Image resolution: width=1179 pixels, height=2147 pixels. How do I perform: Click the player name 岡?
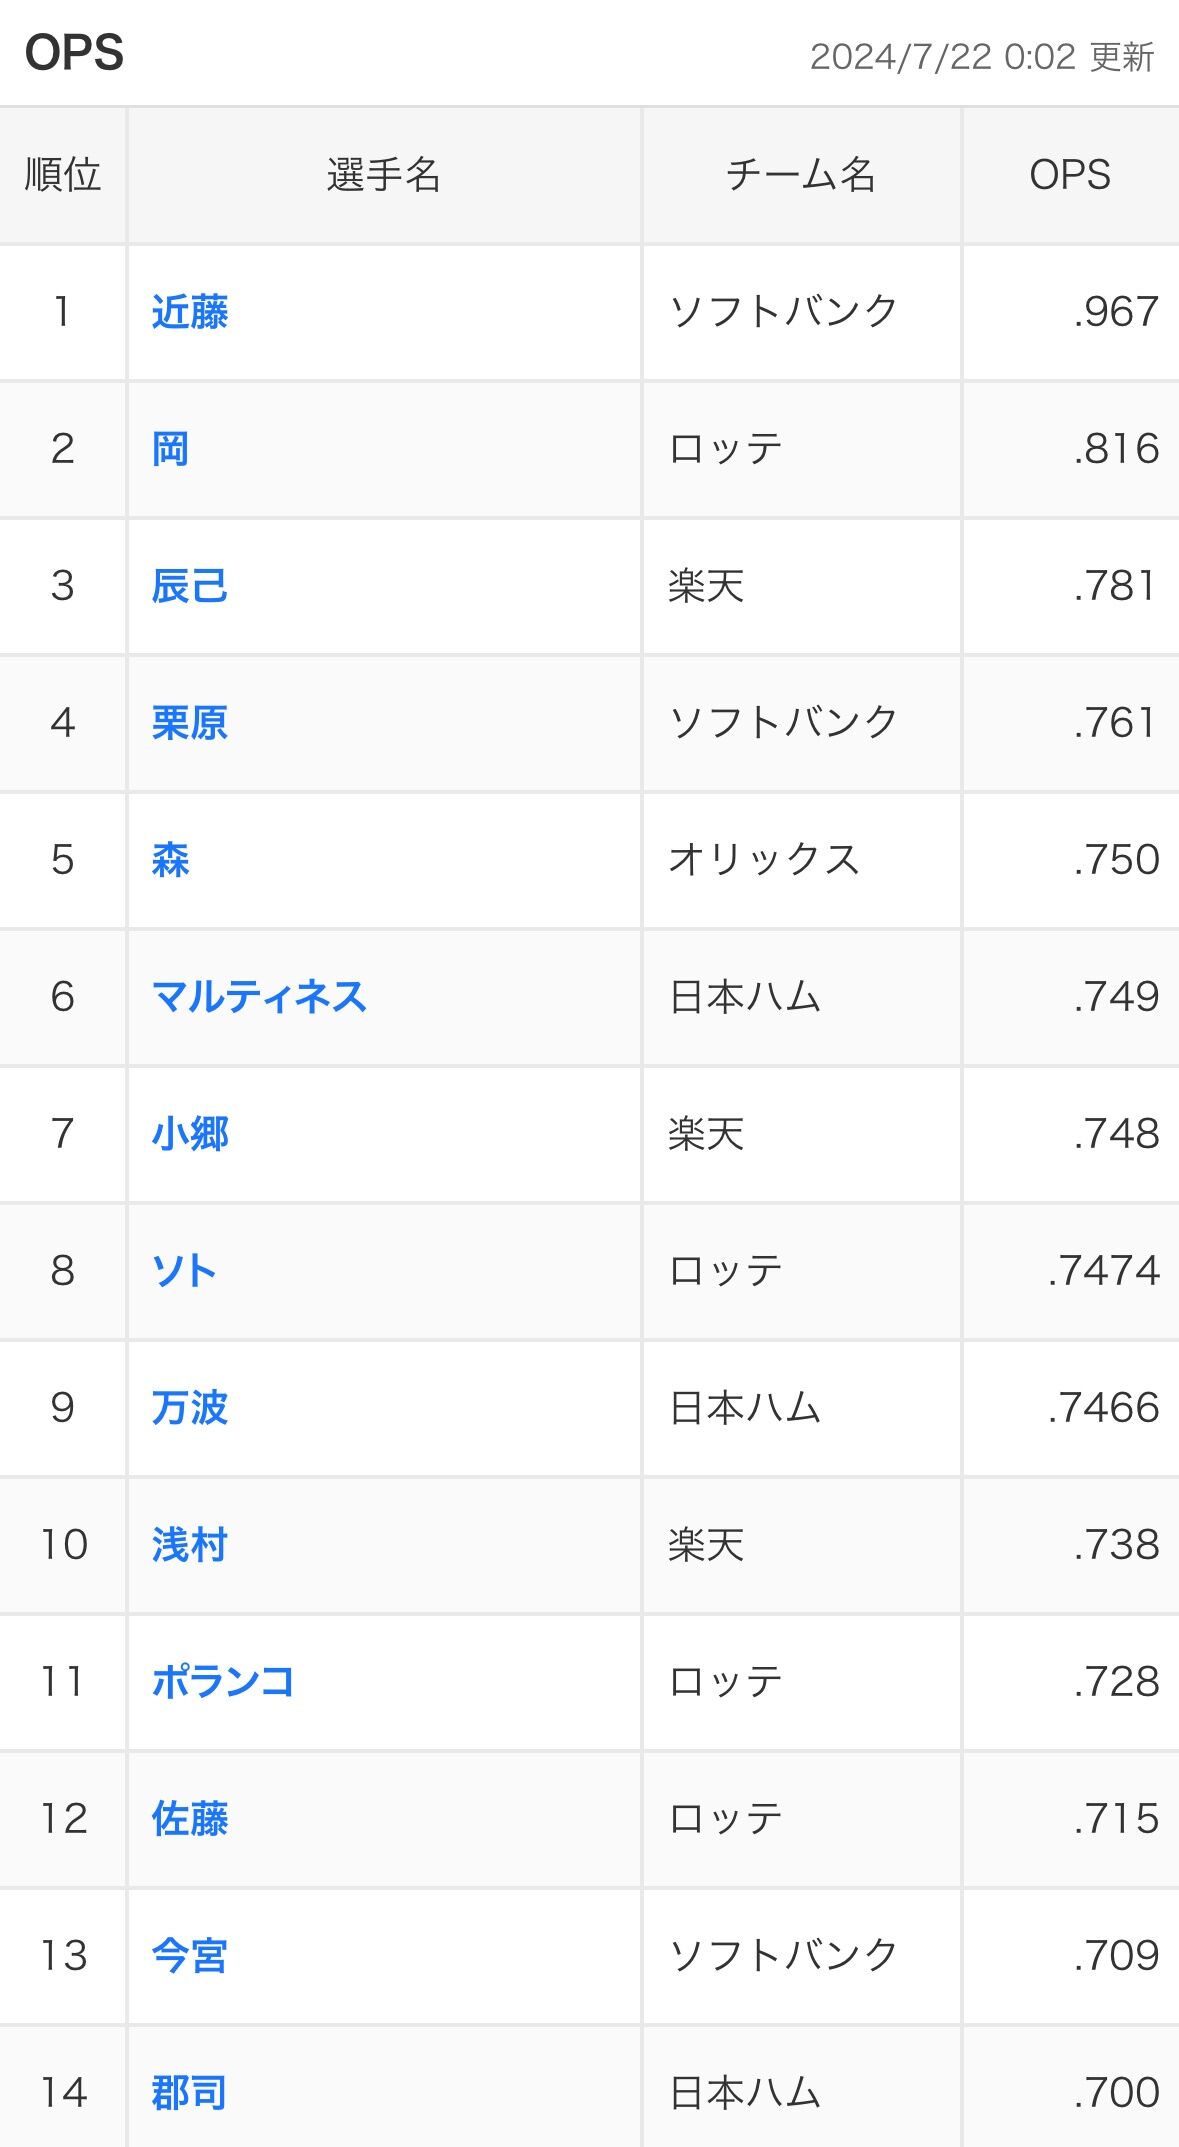pyautogui.click(x=170, y=449)
